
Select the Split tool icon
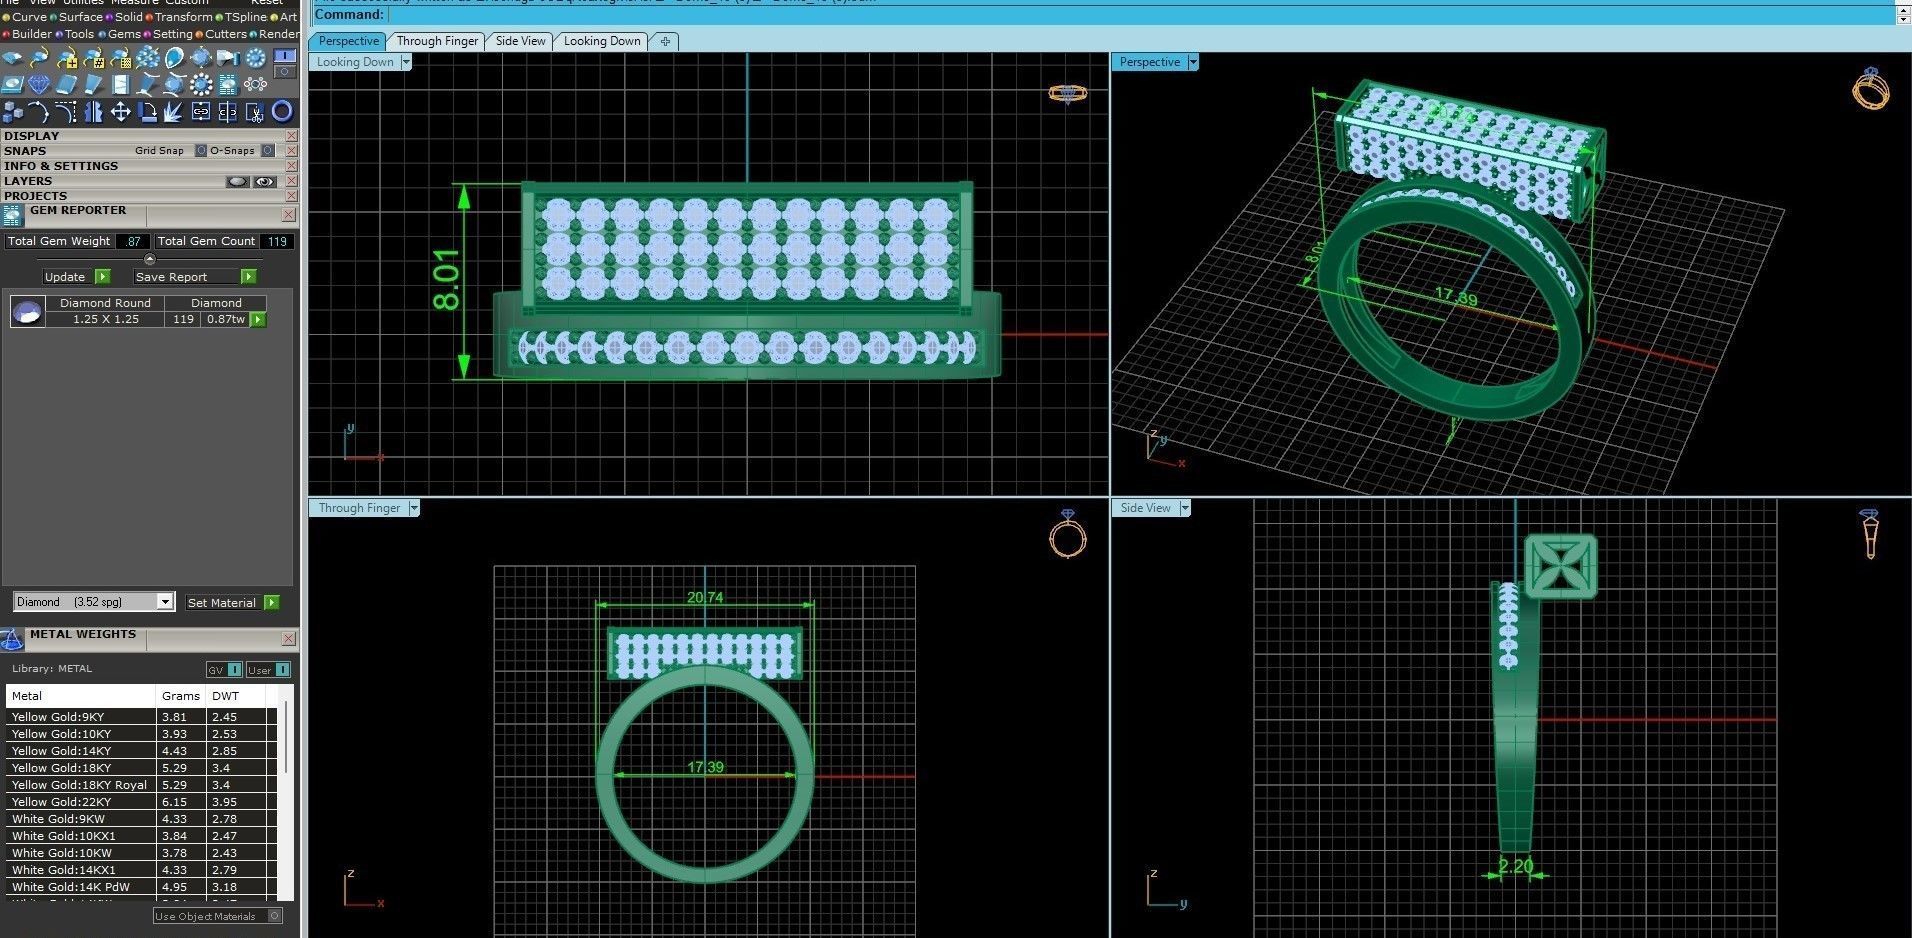coord(228,111)
